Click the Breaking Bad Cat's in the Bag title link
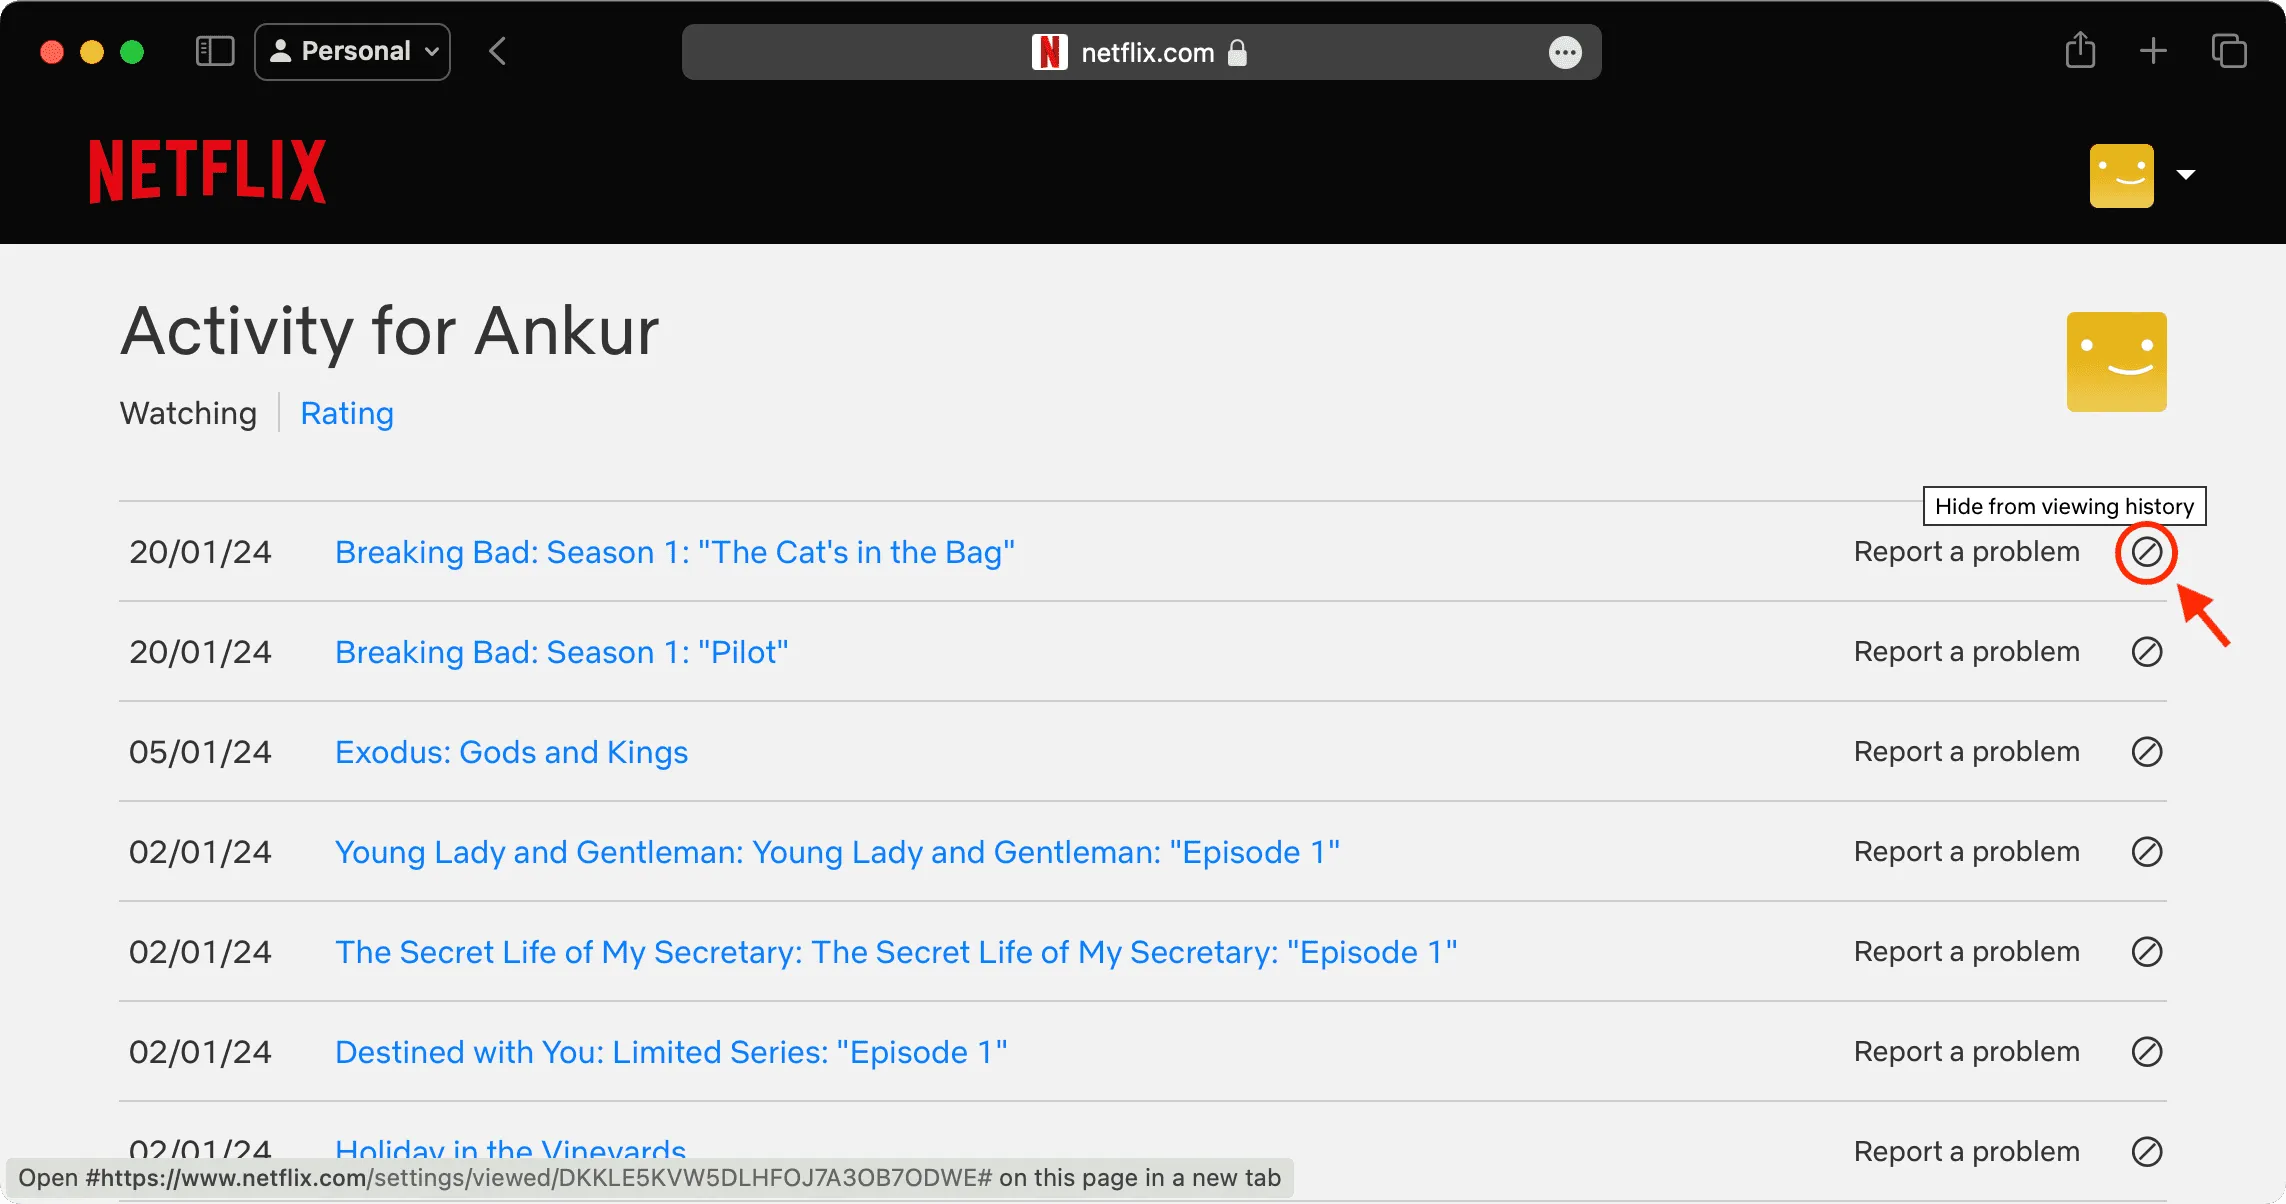Viewport: 2286px width, 1204px height. point(673,551)
